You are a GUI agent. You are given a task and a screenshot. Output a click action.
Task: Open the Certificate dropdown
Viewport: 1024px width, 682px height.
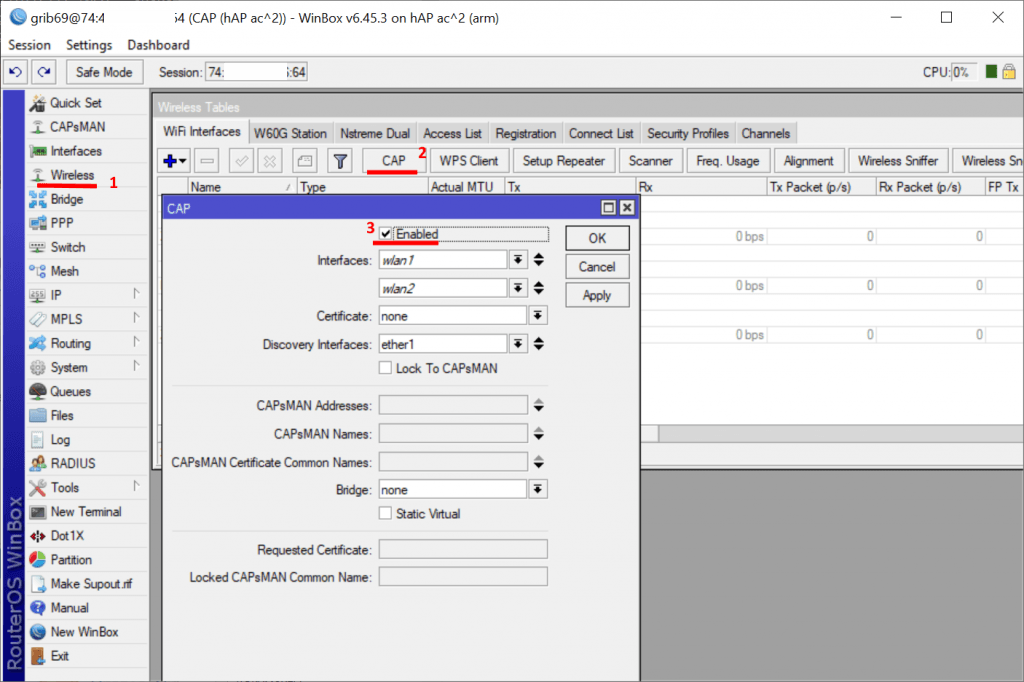tap(538, 316)
